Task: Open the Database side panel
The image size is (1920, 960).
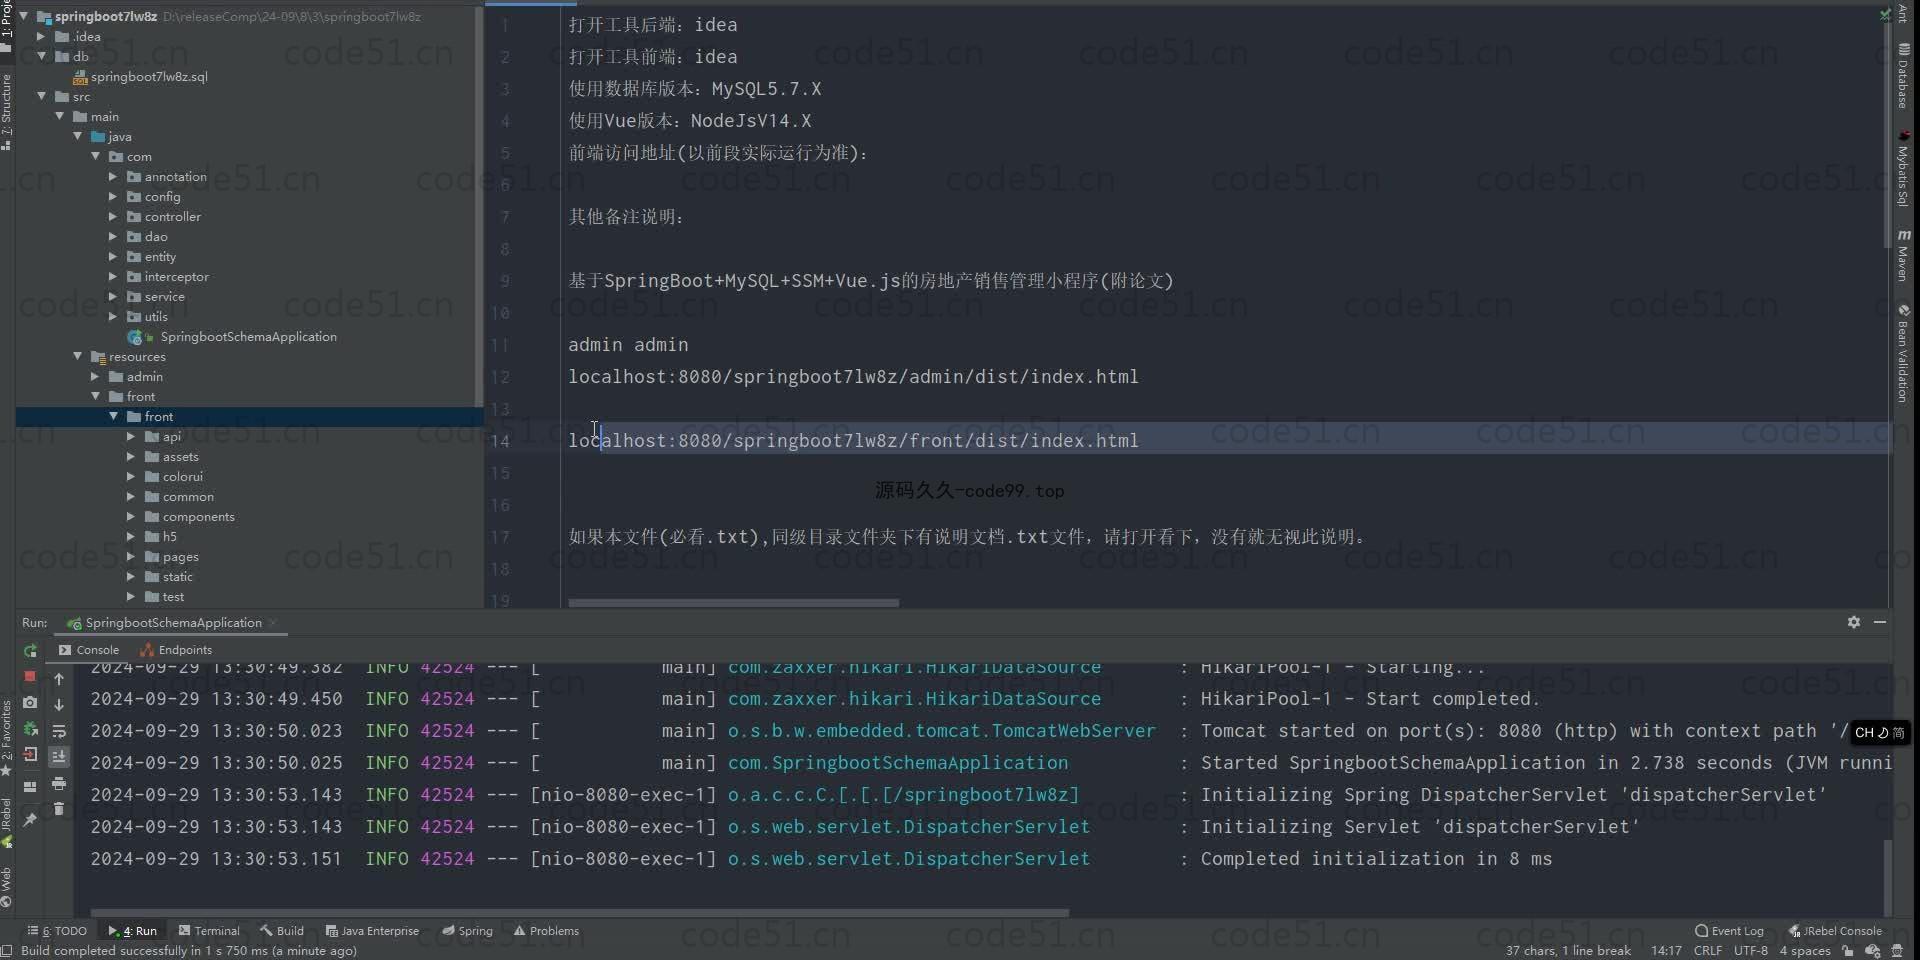Action: coord(1903,77)
